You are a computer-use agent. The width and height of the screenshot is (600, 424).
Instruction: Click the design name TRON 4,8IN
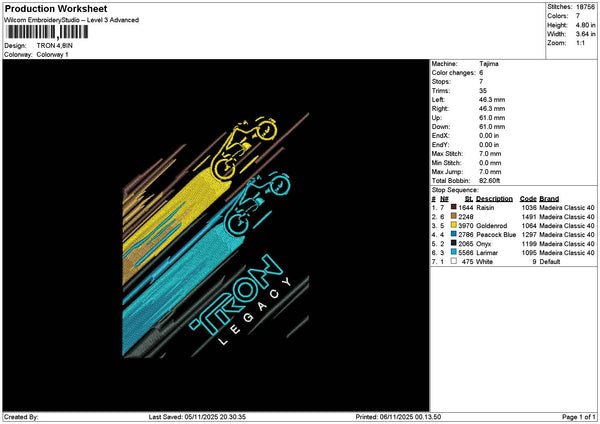[x=54, y=46]
